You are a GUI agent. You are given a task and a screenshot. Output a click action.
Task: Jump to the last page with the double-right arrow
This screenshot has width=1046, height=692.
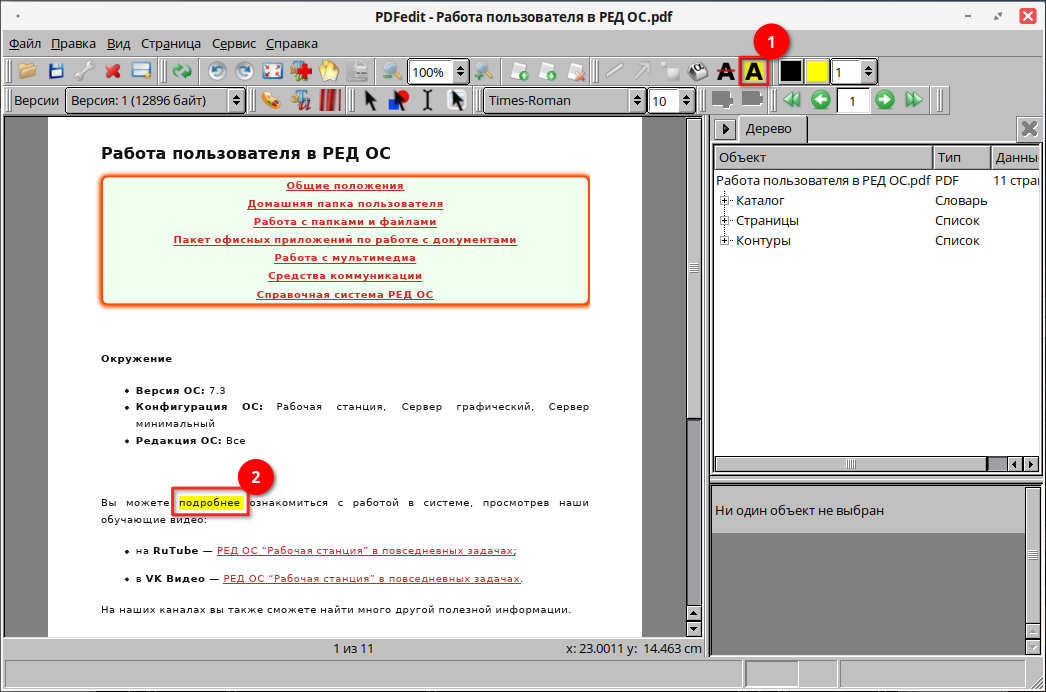(913, 100)
